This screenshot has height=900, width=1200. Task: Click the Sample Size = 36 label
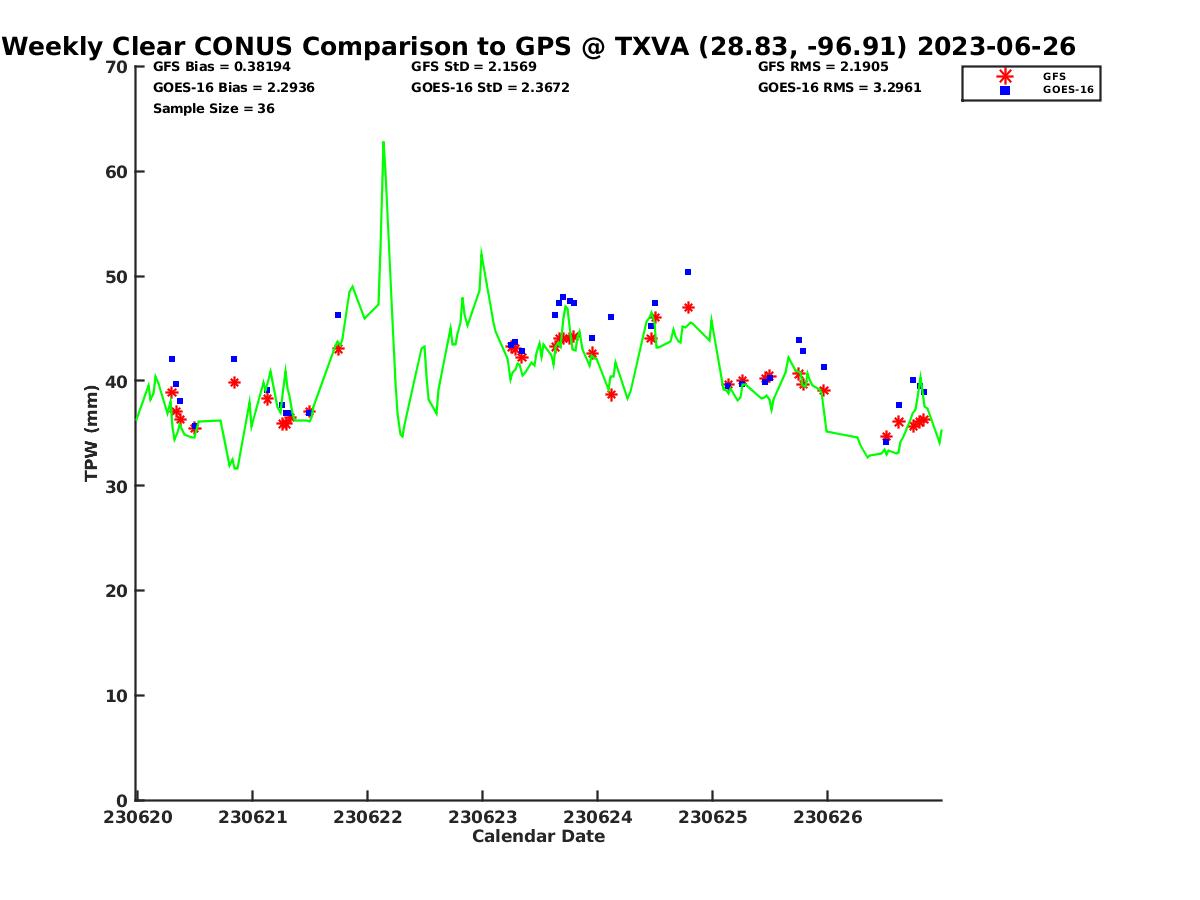[213, 109]
